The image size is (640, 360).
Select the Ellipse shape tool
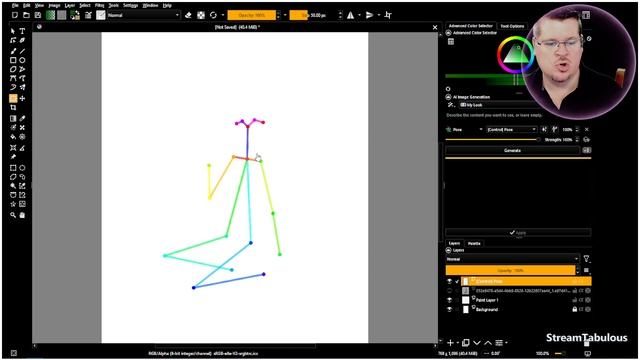click(x=22, y=60)
